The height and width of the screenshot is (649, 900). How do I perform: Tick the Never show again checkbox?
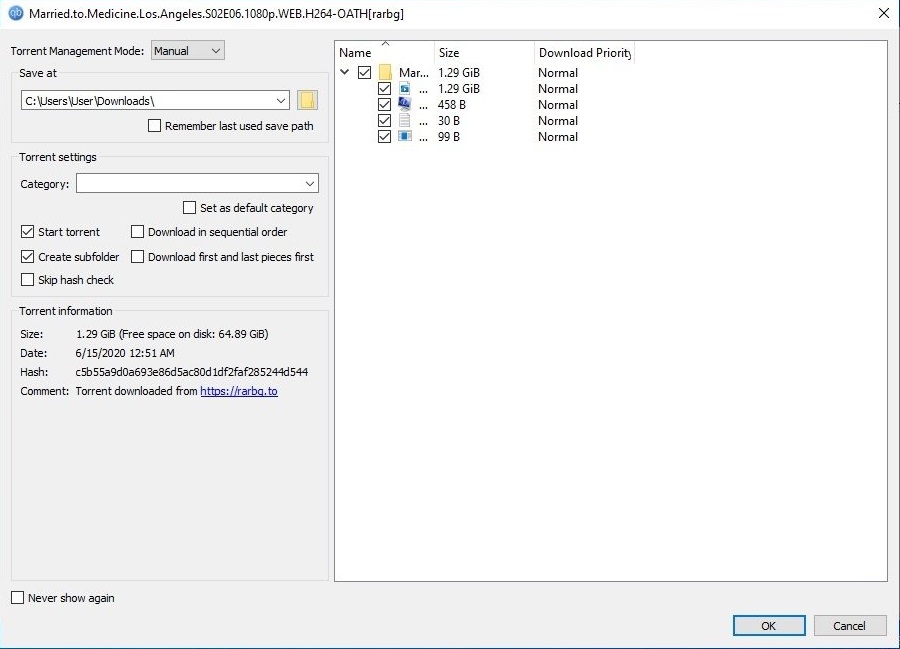[18, 598]
